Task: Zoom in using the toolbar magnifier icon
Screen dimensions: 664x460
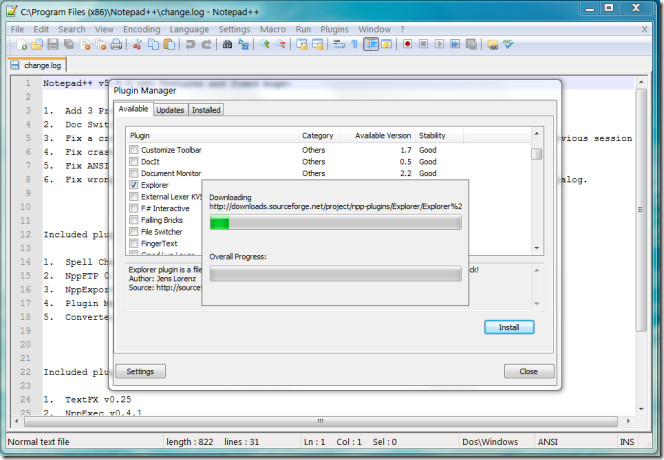Action: click(x=265, y=44)
